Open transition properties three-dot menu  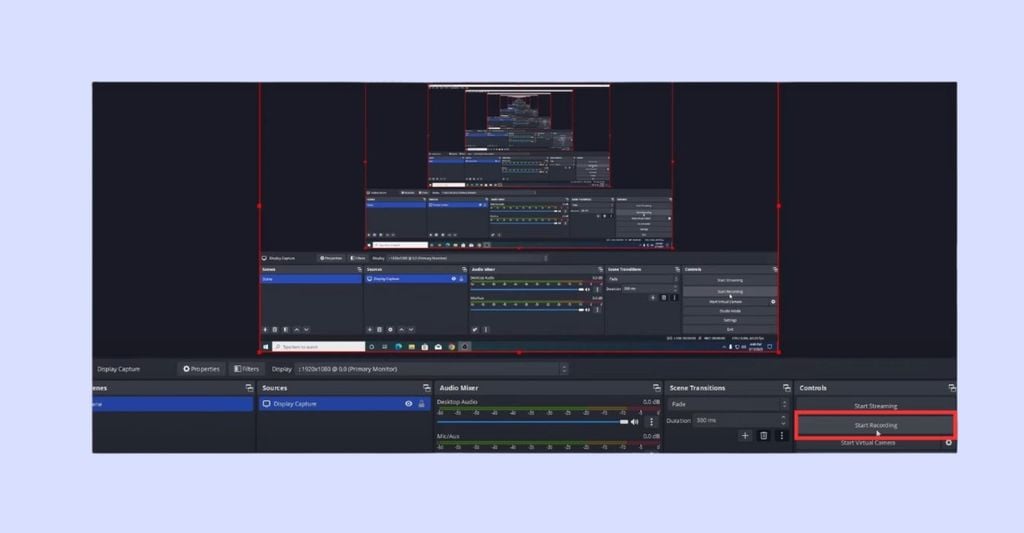point(781,436)
